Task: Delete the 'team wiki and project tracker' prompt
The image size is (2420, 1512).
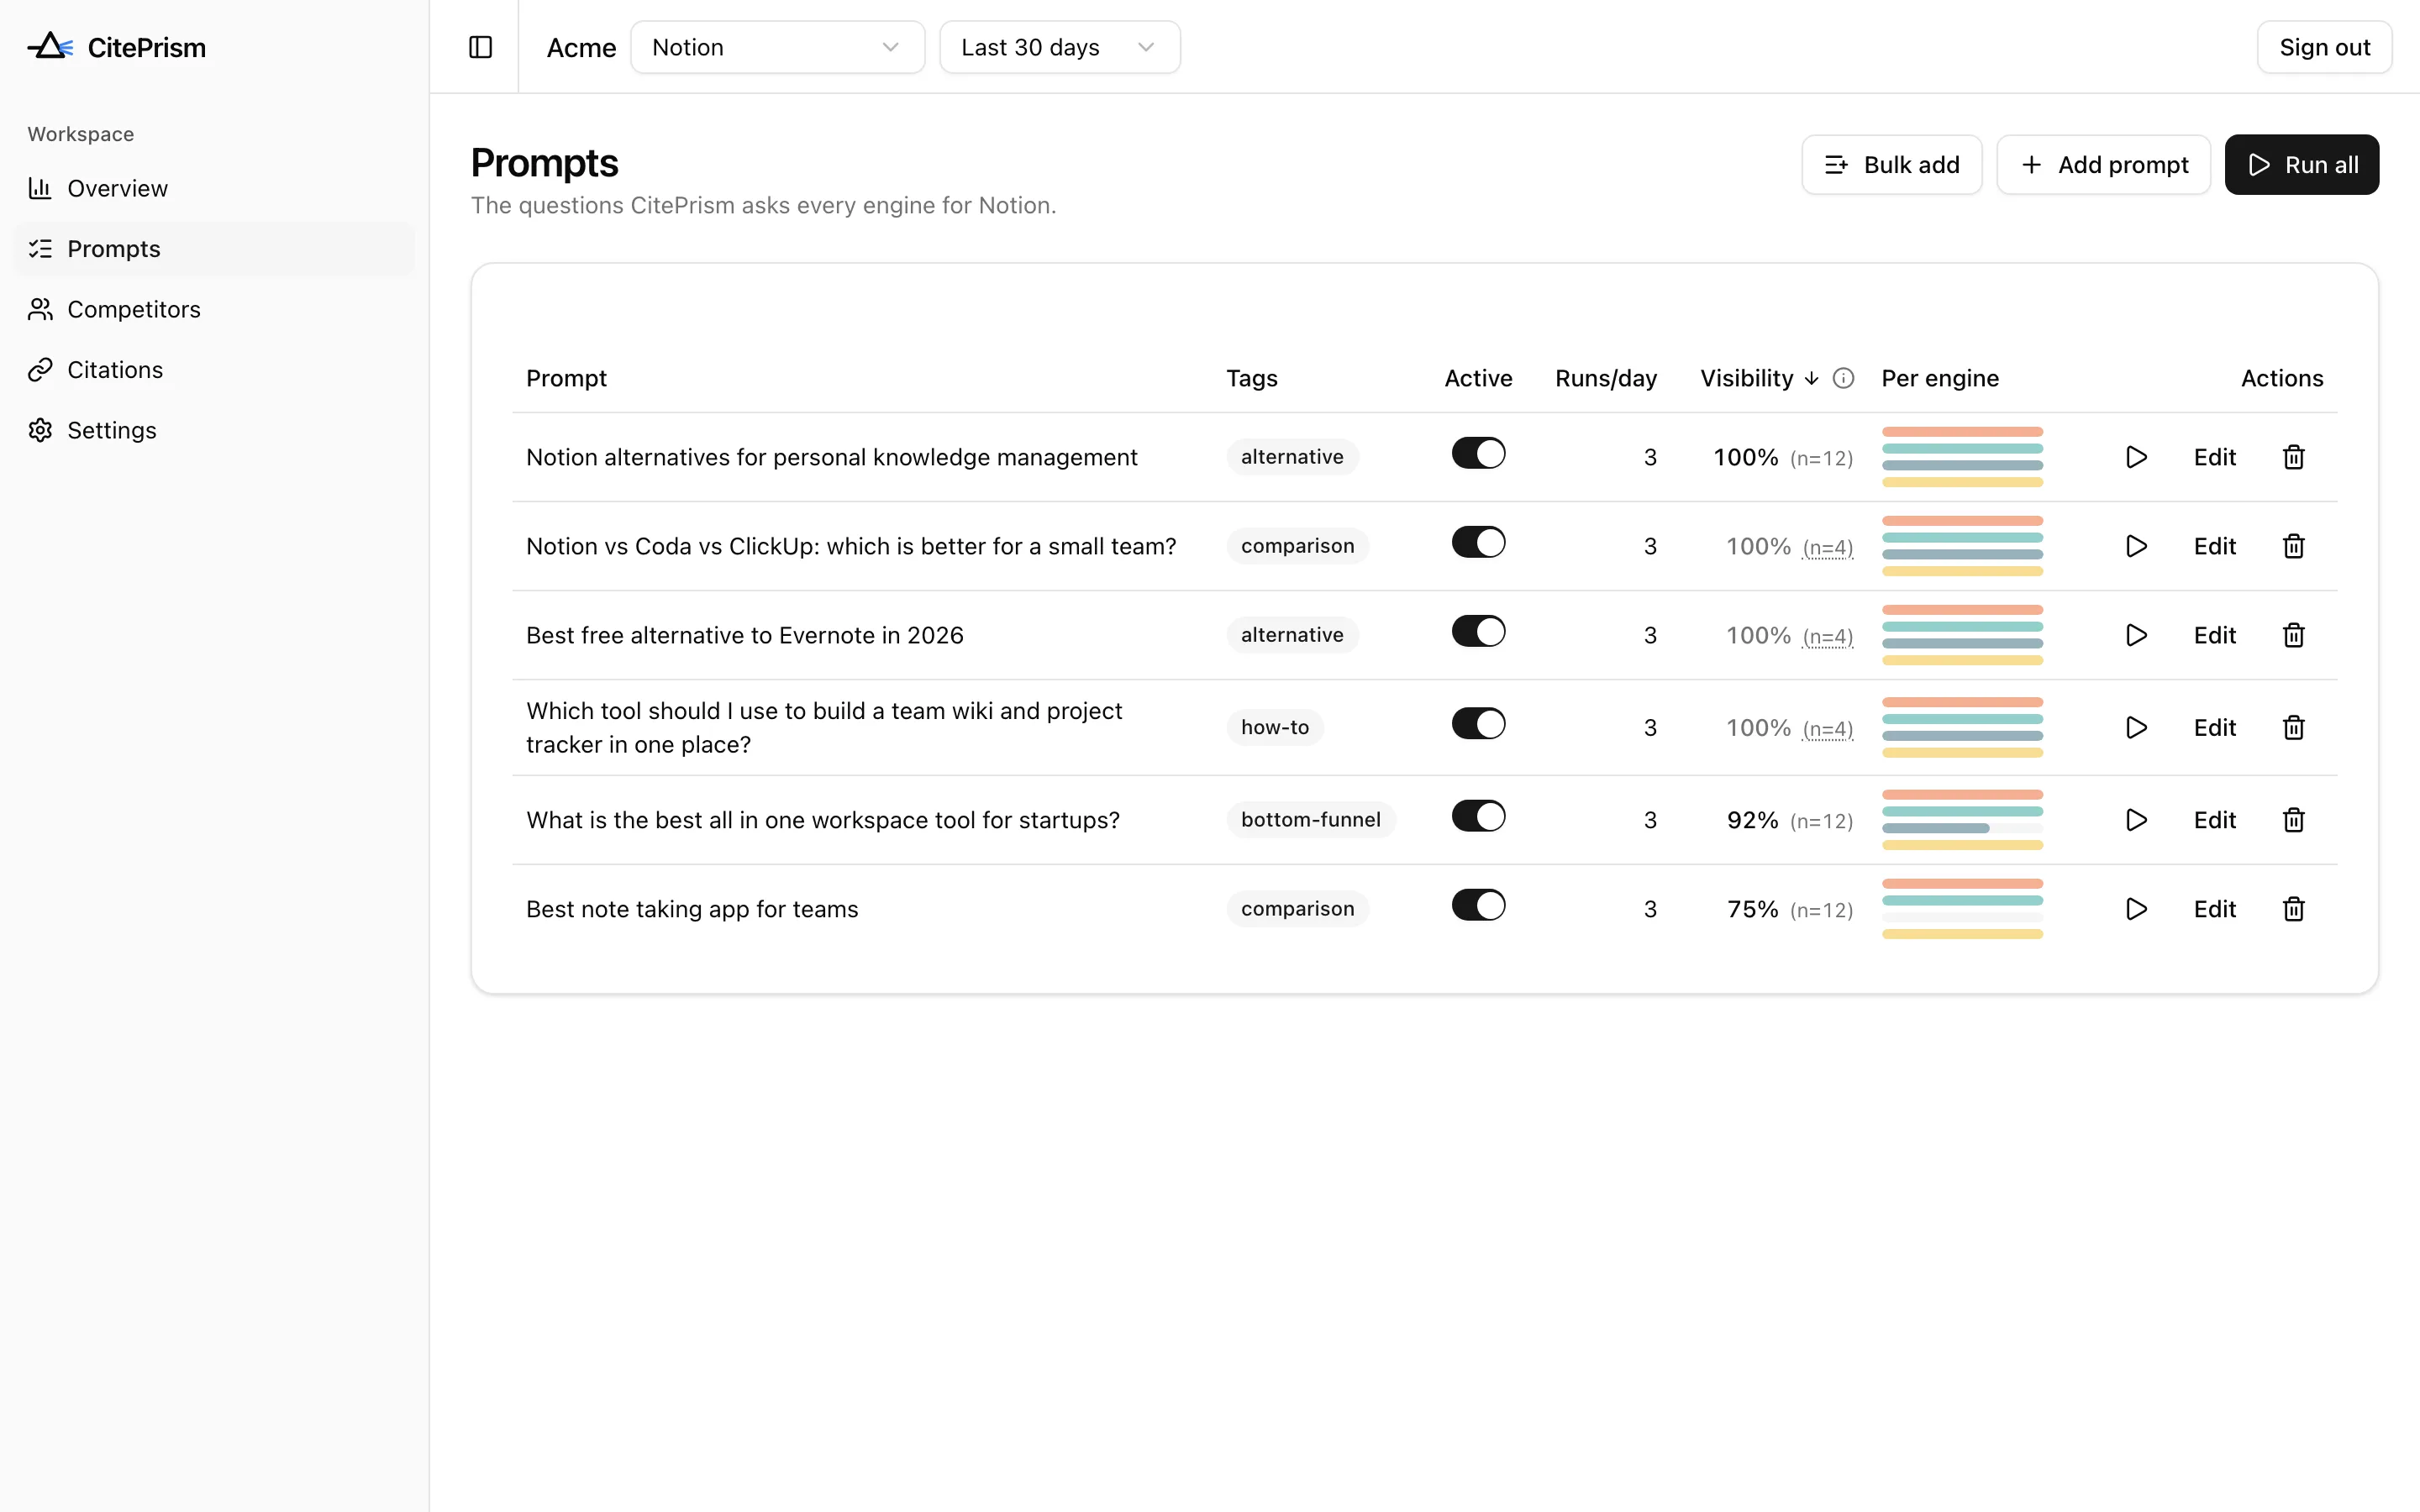Action: [x=2293, y=727]
